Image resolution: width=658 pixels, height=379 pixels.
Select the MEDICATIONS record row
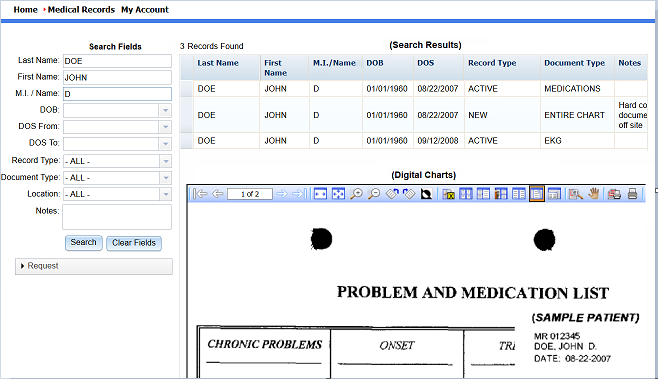414,89
